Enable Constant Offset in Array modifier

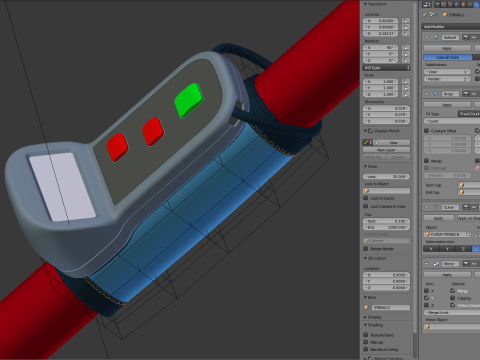pos(426,131)
